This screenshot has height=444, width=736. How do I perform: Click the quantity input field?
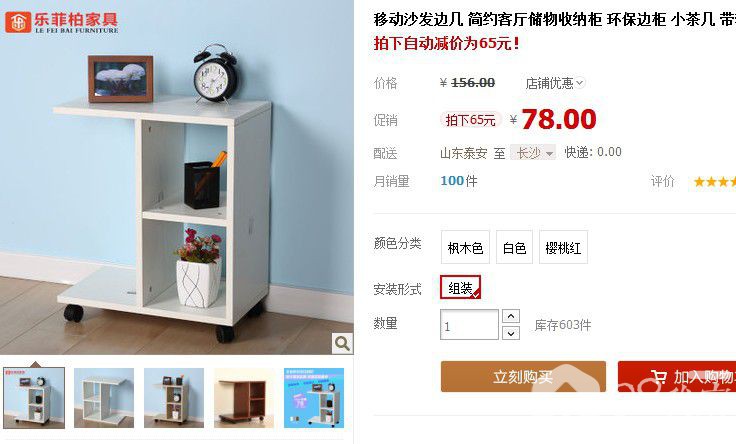pos(469,324)
